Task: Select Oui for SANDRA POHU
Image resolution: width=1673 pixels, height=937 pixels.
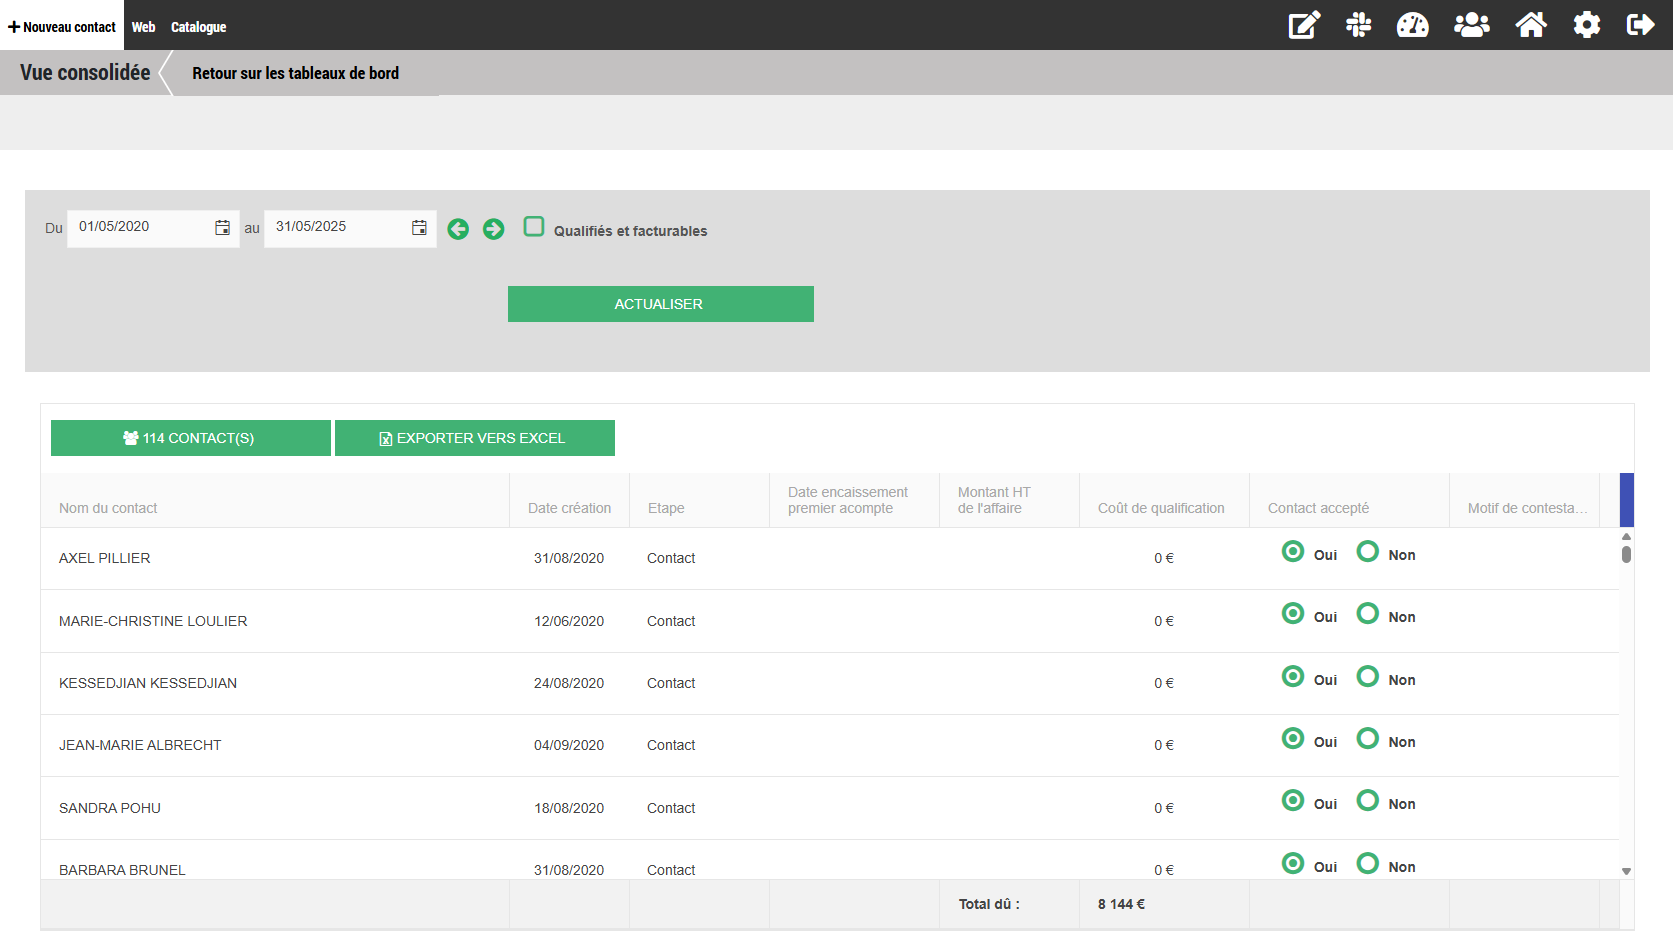Action: (1293, 801)
